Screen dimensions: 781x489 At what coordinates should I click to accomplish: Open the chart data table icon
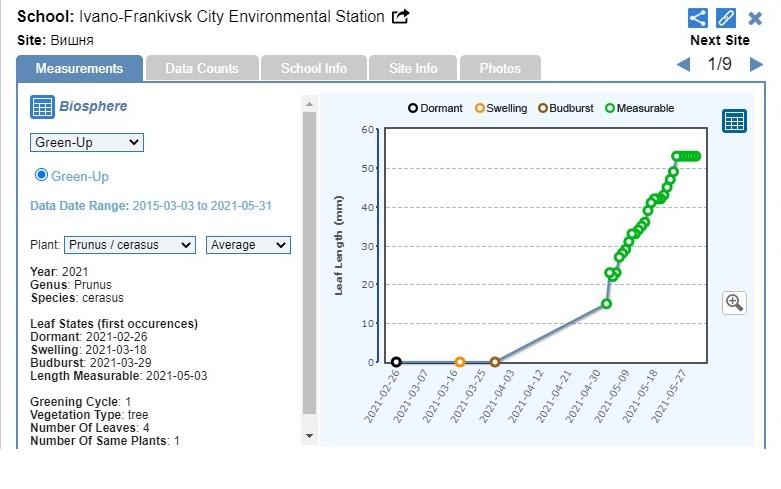[x=735, y=121]
